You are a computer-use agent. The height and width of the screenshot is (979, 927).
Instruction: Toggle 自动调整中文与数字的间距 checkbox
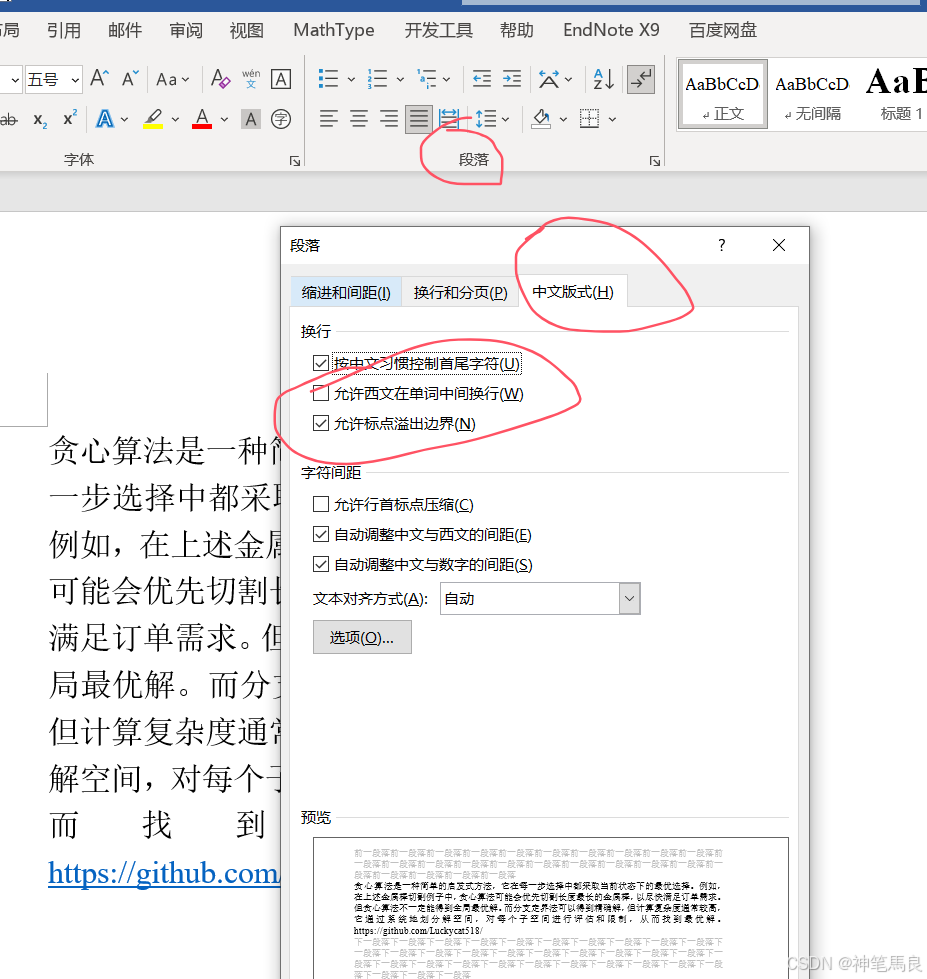coord(321,564)
